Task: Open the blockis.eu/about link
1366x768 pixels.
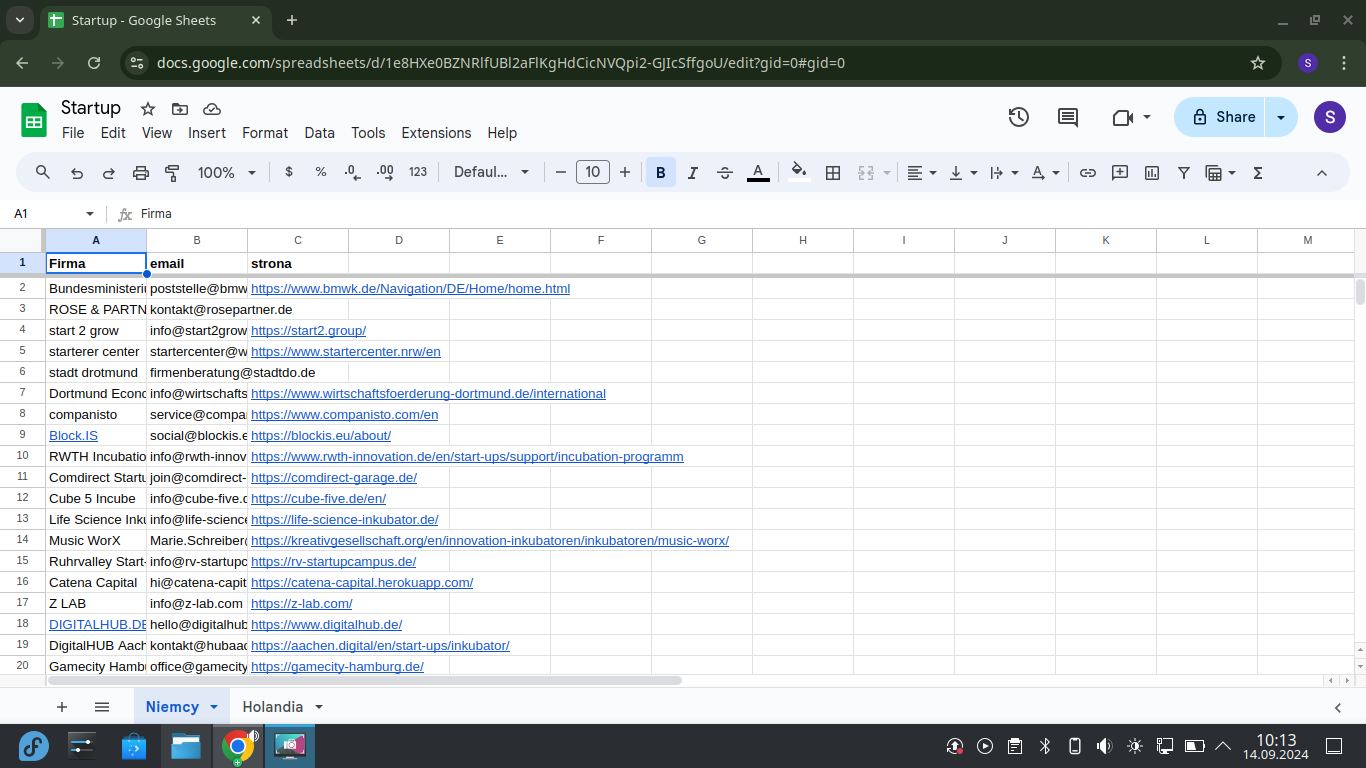Action: [321, 436]
